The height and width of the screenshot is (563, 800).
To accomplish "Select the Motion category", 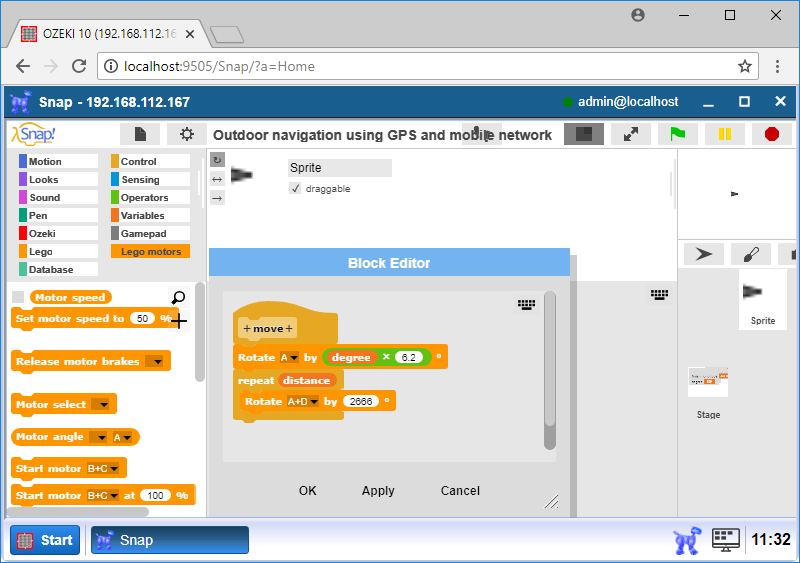I will point(58,161).
